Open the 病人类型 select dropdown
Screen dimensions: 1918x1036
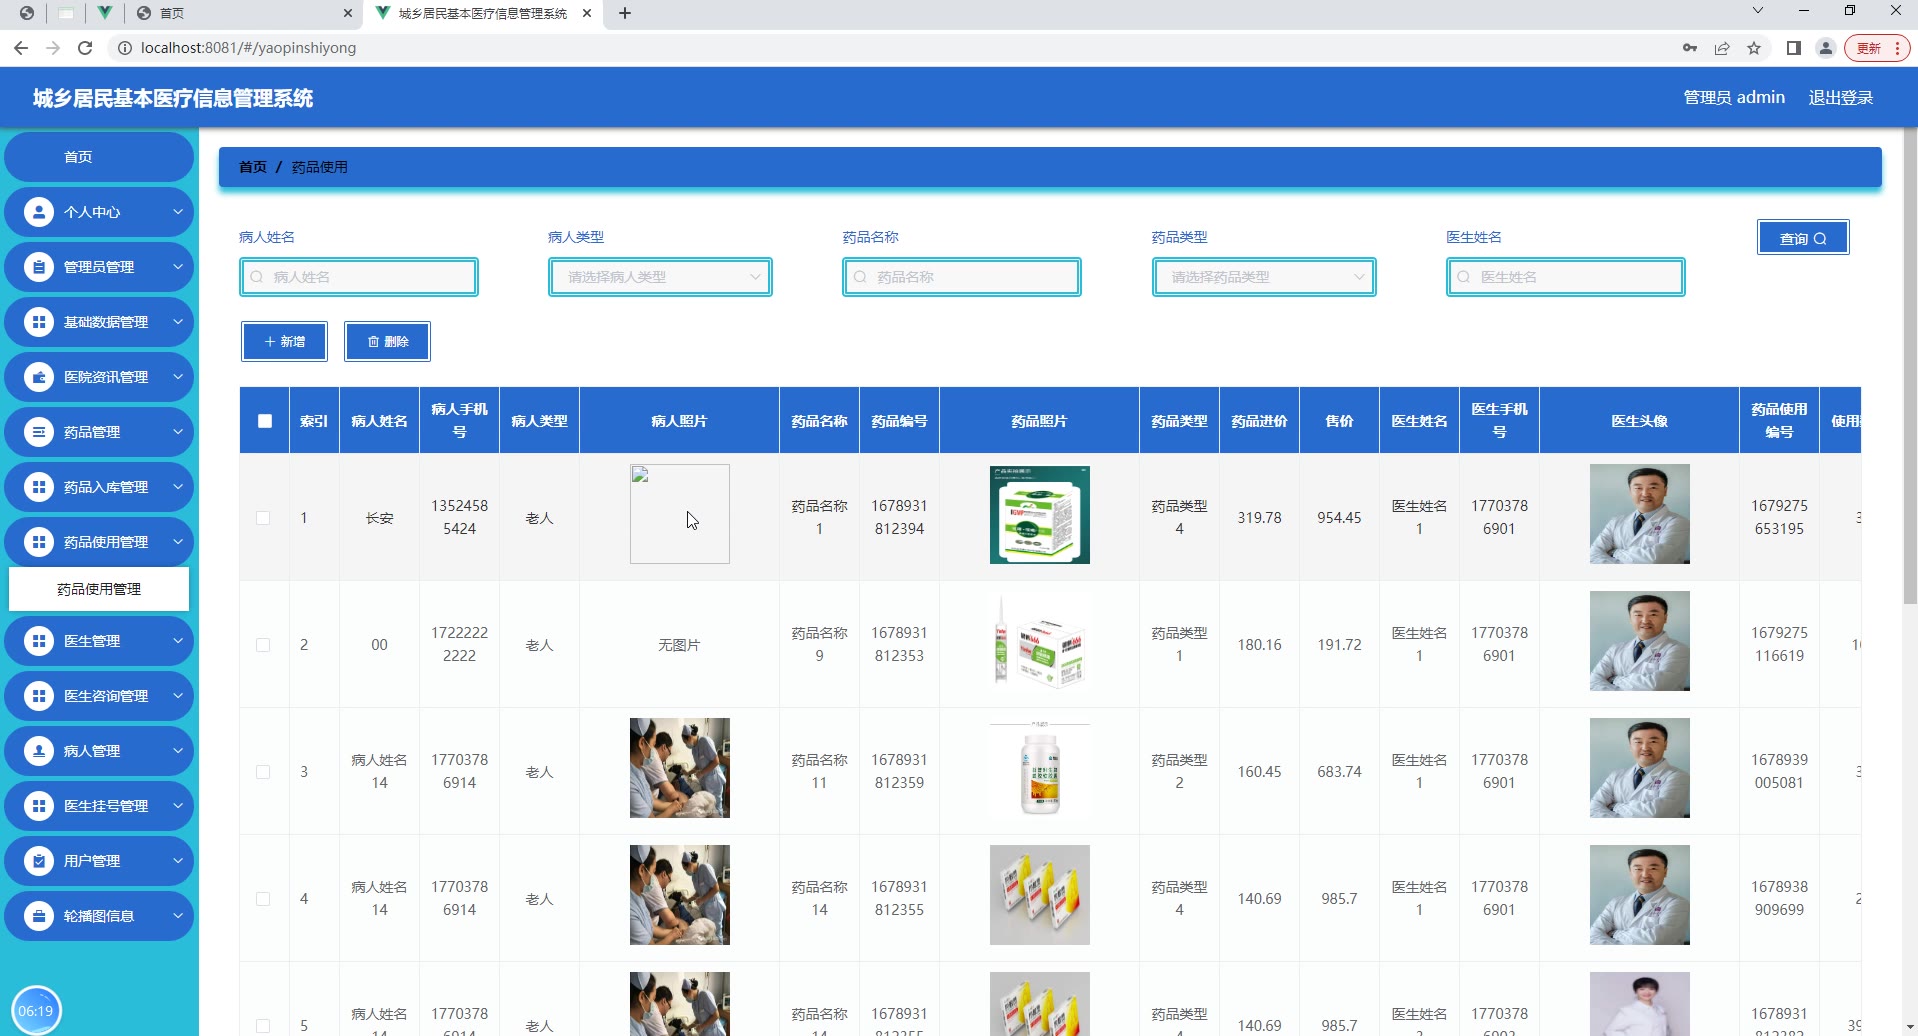(x=660, y=277)
